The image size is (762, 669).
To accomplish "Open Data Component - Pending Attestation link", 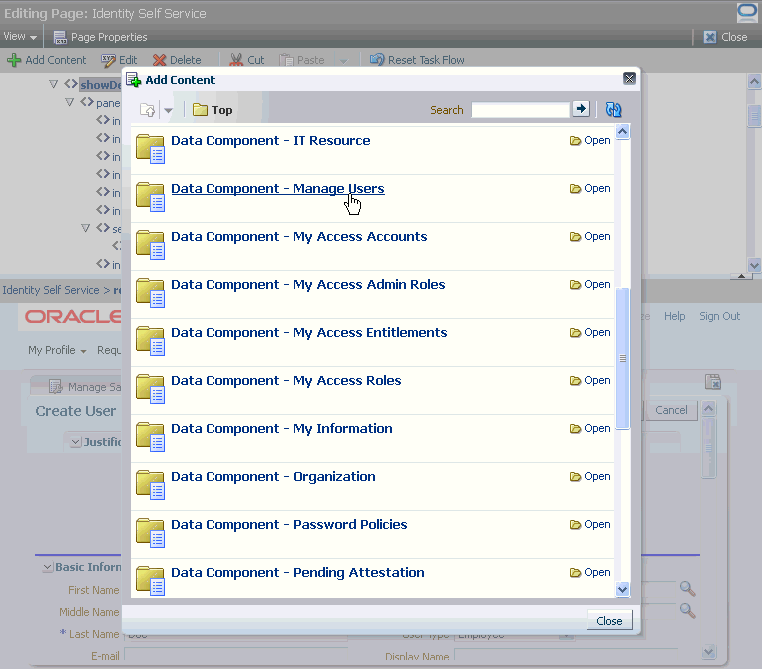I will (x=297, y=573).
